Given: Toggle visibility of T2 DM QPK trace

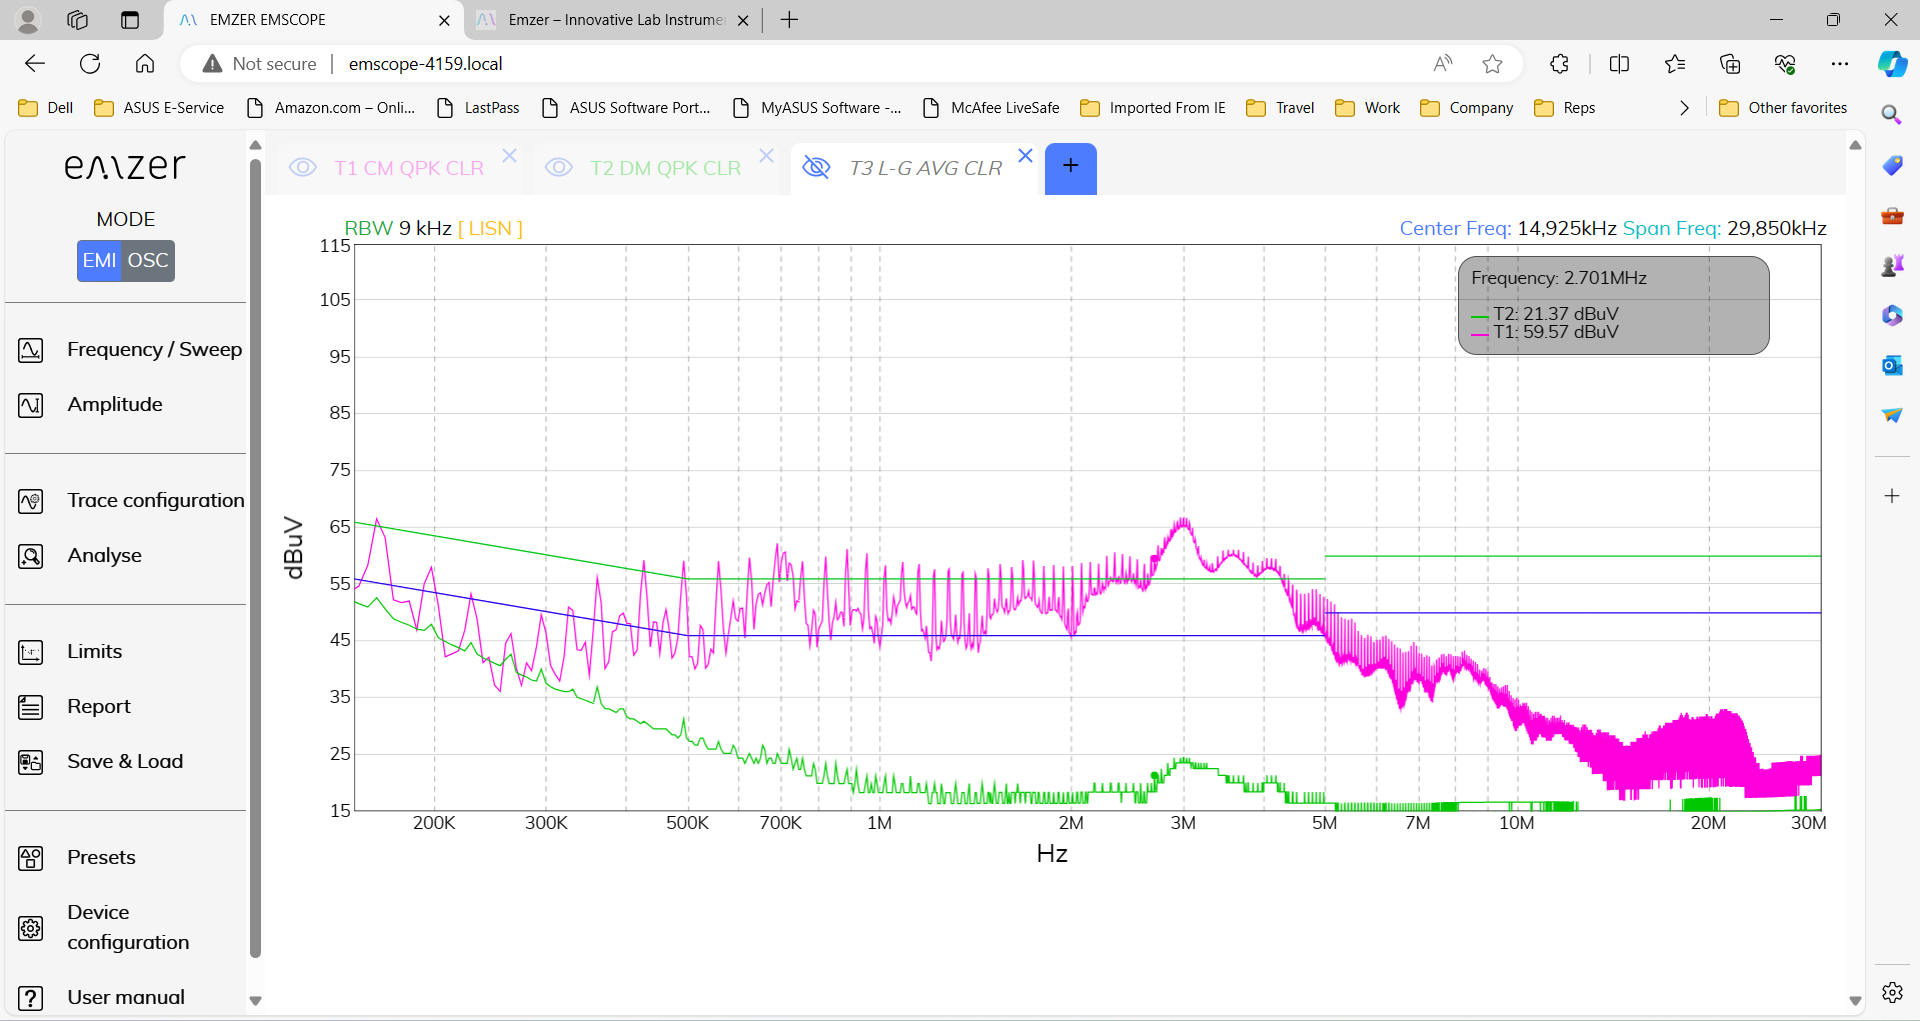Looking at the screenshot, I should point(559,168).
